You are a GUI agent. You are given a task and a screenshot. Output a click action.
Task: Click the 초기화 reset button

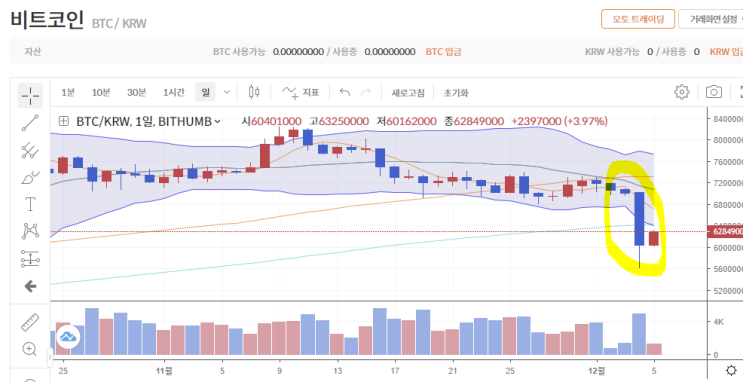(x=456, y=92)
